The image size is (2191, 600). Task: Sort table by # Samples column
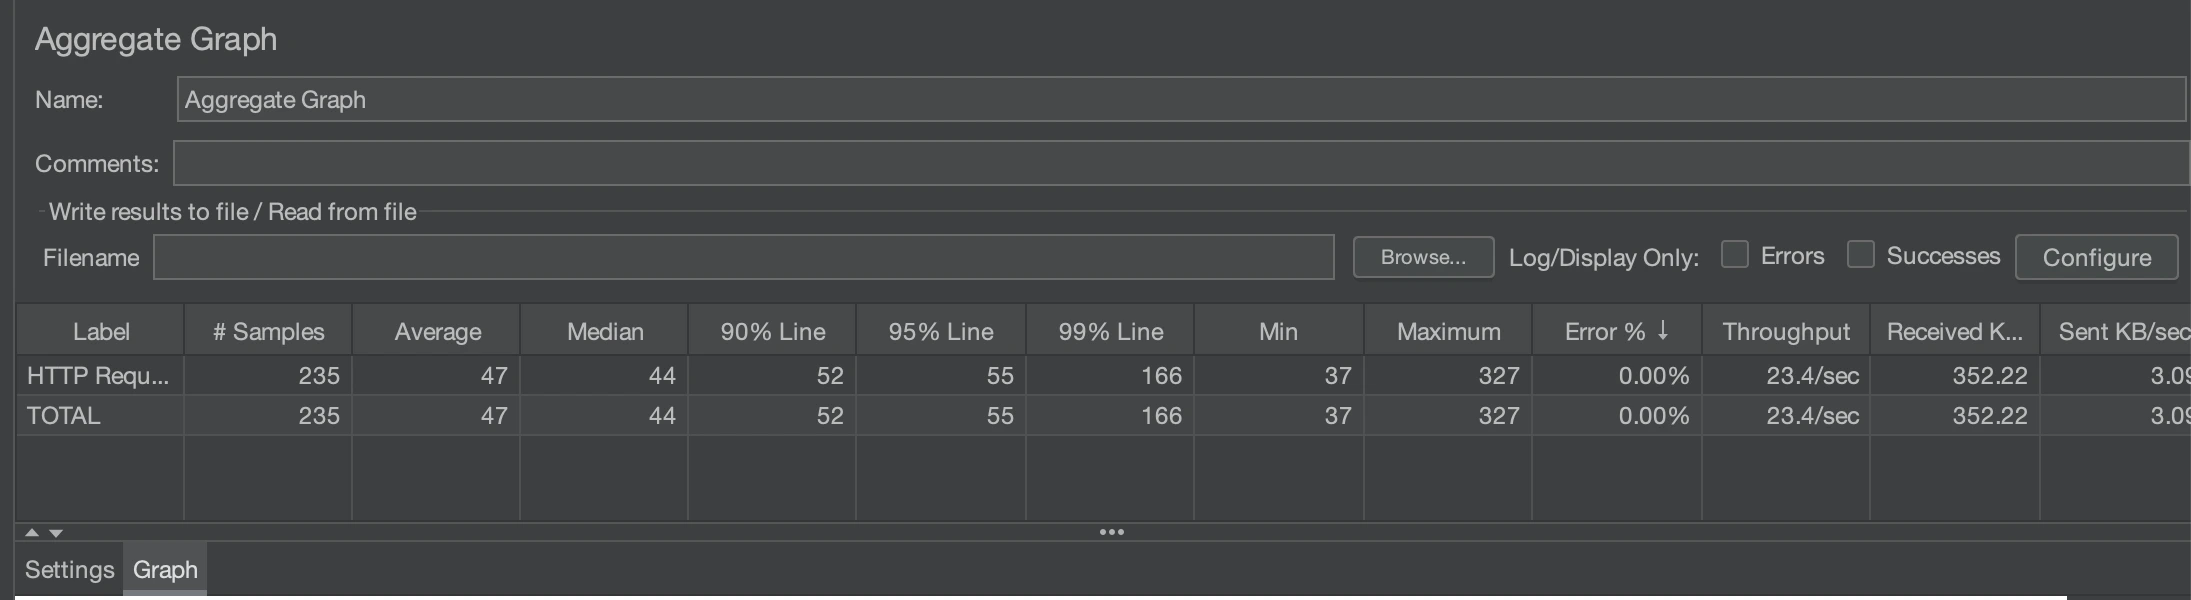pos(268,332)
